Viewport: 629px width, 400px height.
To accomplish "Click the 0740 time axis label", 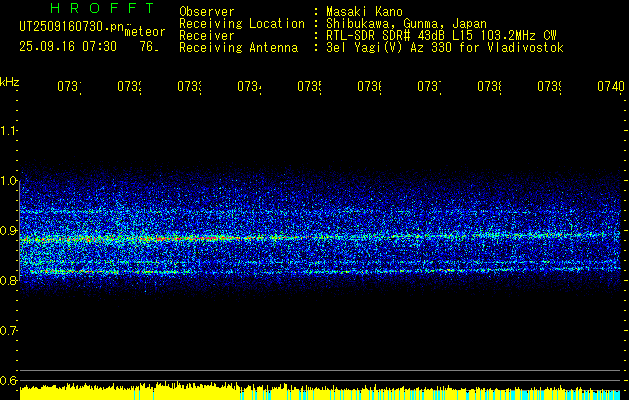I will [x=611, y=86].
